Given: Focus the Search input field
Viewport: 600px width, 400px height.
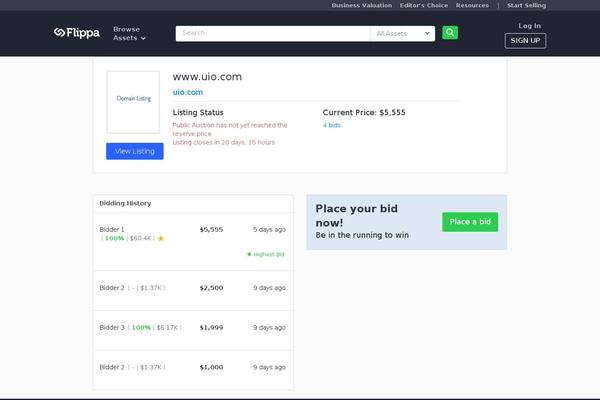Looking at the screenshot, I should click(x=272, y=34).
